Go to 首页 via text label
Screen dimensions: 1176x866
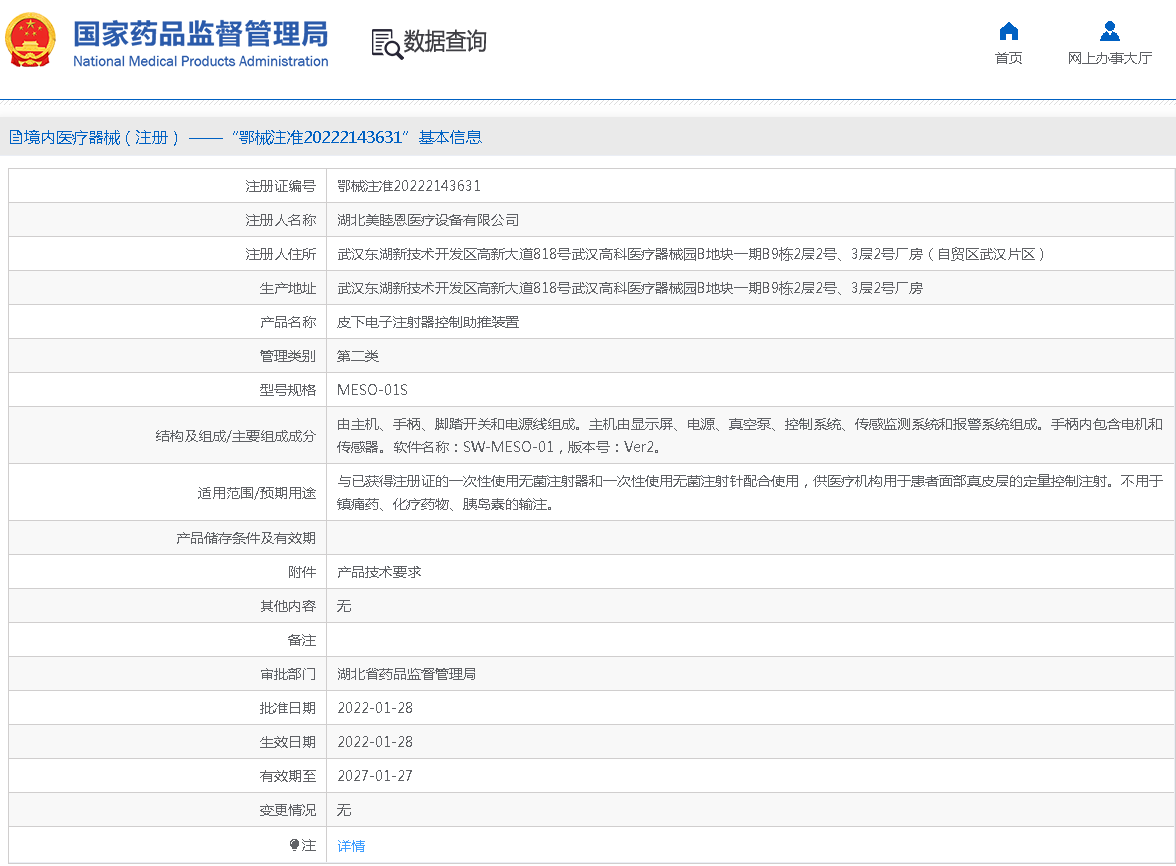(1008, 58)
